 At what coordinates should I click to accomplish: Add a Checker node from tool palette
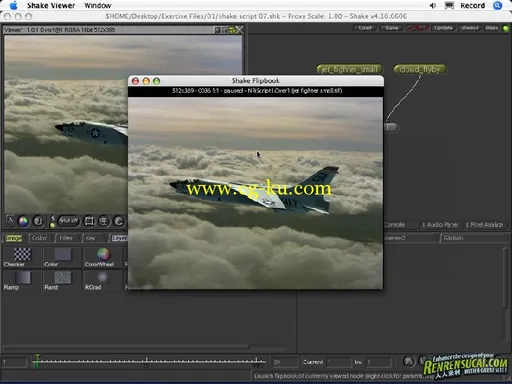pyautogui.click(x=22, y=257)
